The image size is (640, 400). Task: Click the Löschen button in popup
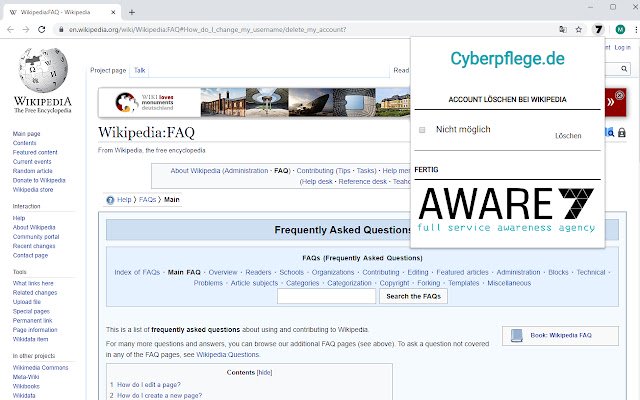click(568, 136)
